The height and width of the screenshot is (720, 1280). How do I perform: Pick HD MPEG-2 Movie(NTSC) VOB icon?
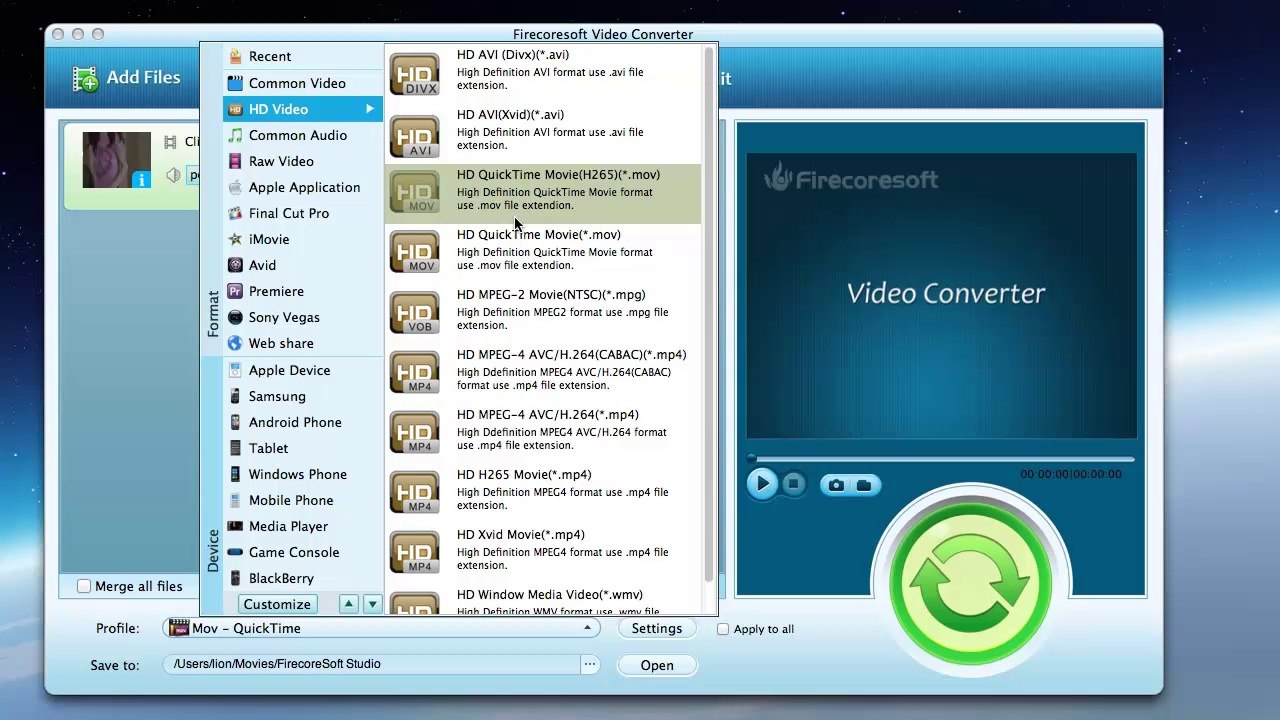tap(414, 314)
